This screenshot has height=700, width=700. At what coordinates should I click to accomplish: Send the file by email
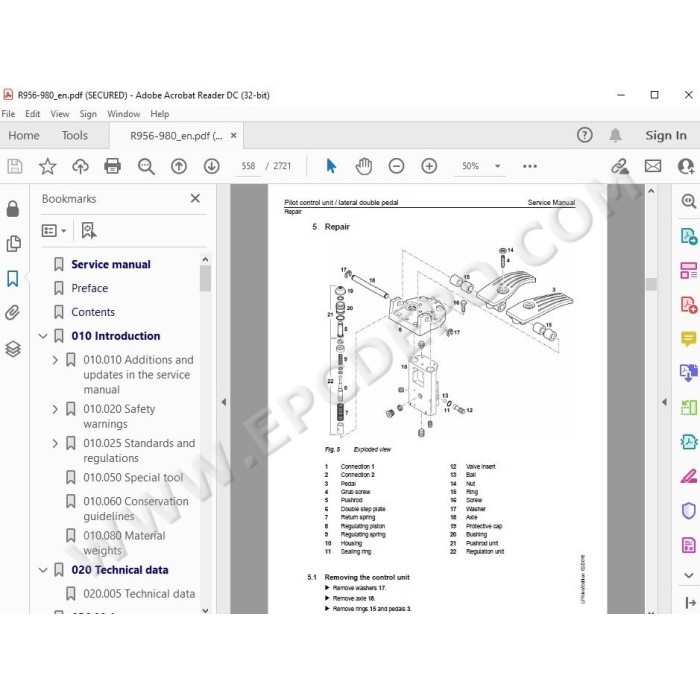pyautogui.click(x=653, y=166)
